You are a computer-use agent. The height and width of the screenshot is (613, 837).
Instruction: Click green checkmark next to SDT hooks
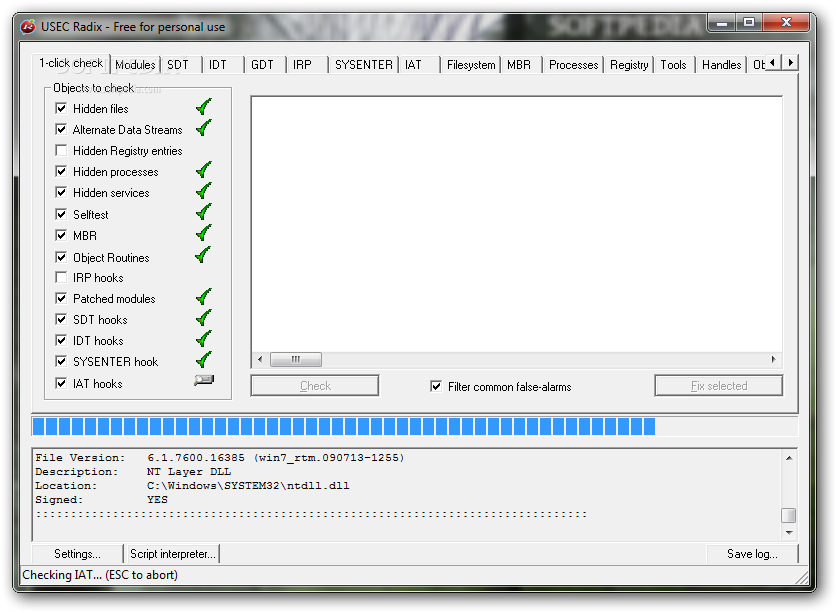(x=203, y=318)
